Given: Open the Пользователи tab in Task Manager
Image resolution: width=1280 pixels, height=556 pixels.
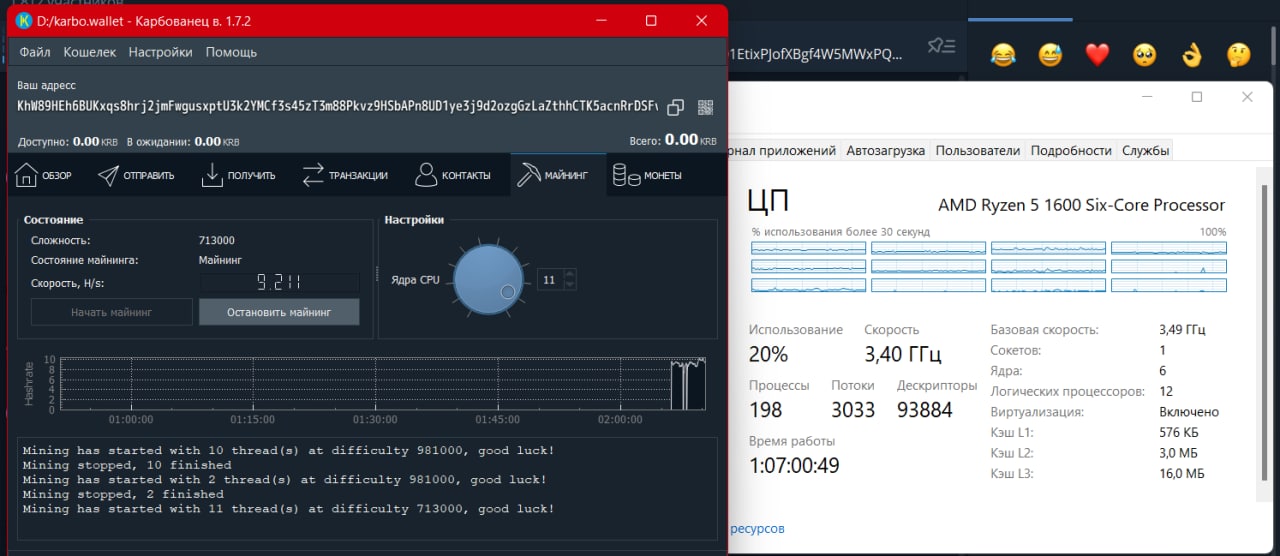Looking at the screenshot, I should [x=978, y=150].
